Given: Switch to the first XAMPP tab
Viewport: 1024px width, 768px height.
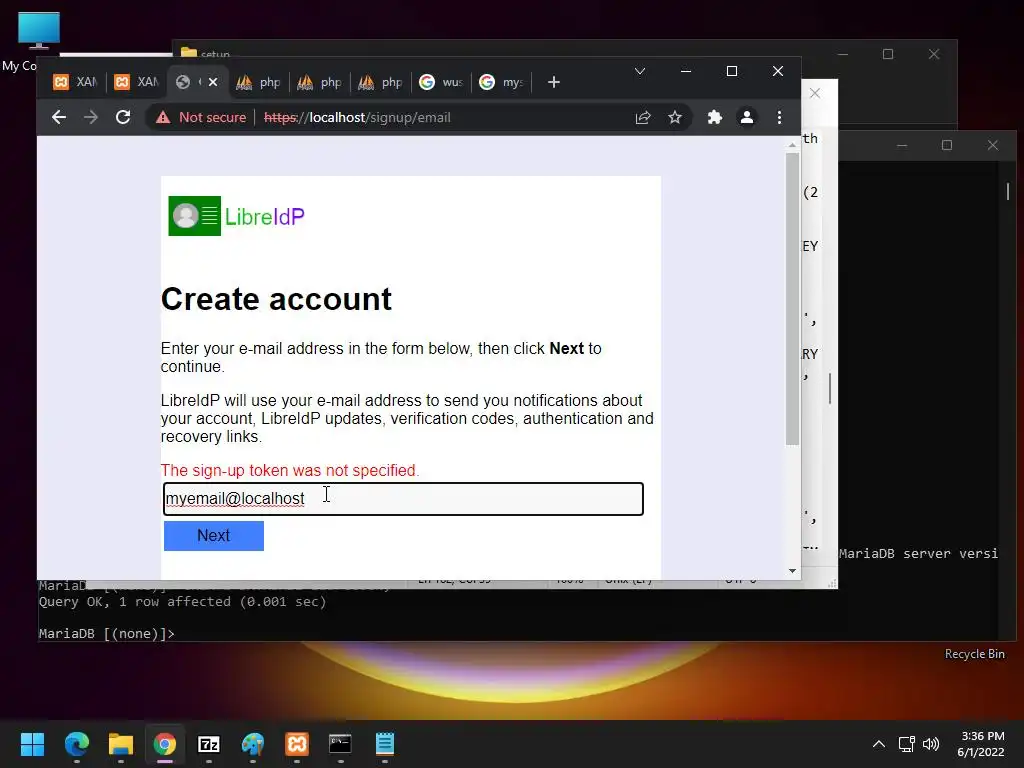Looking at the screenshot, I should (75, 82).
